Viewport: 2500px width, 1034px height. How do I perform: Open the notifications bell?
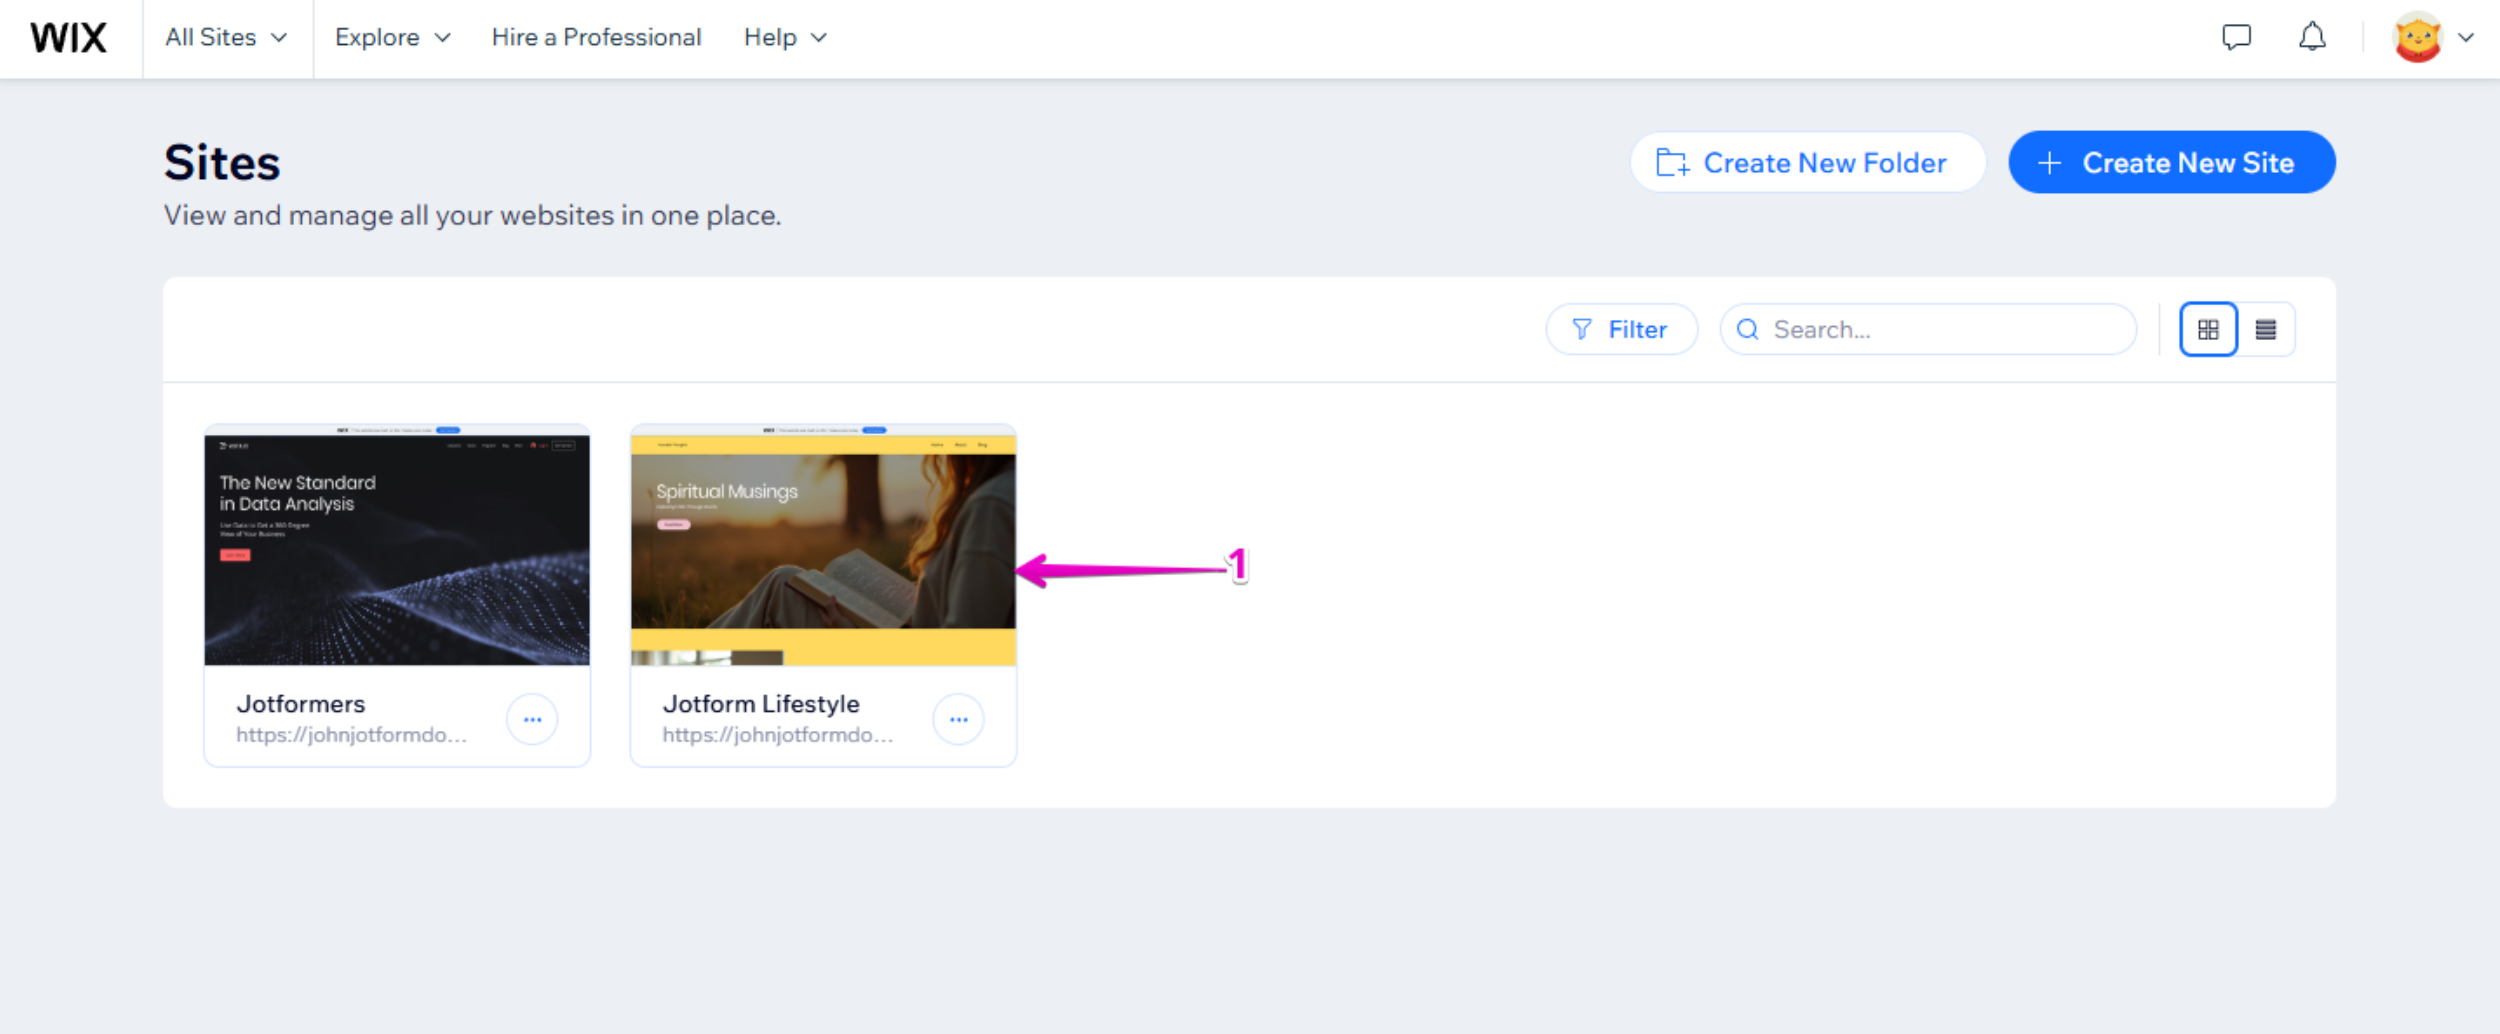(x=2313, y=37)
